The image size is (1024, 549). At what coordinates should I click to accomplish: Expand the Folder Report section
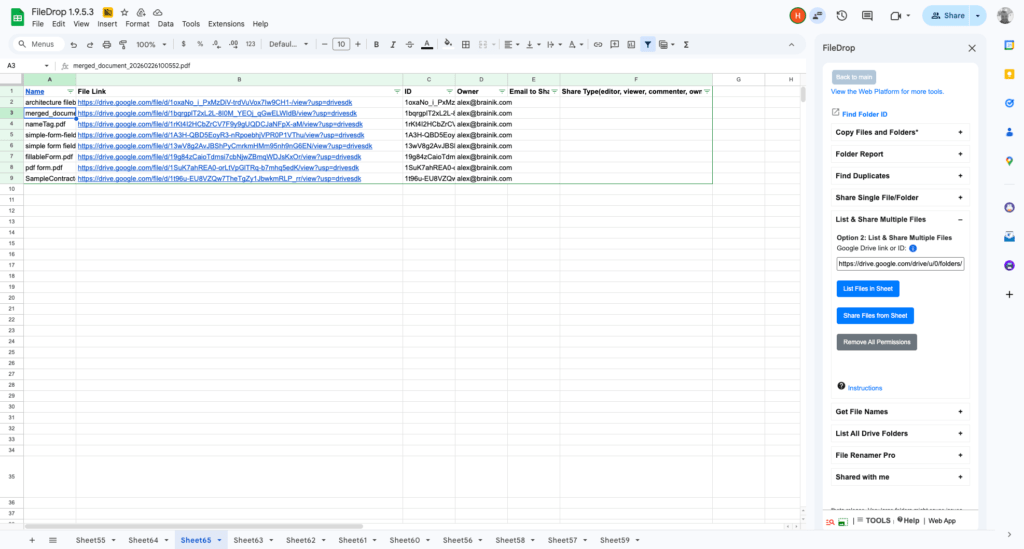(x=899, y=154)
